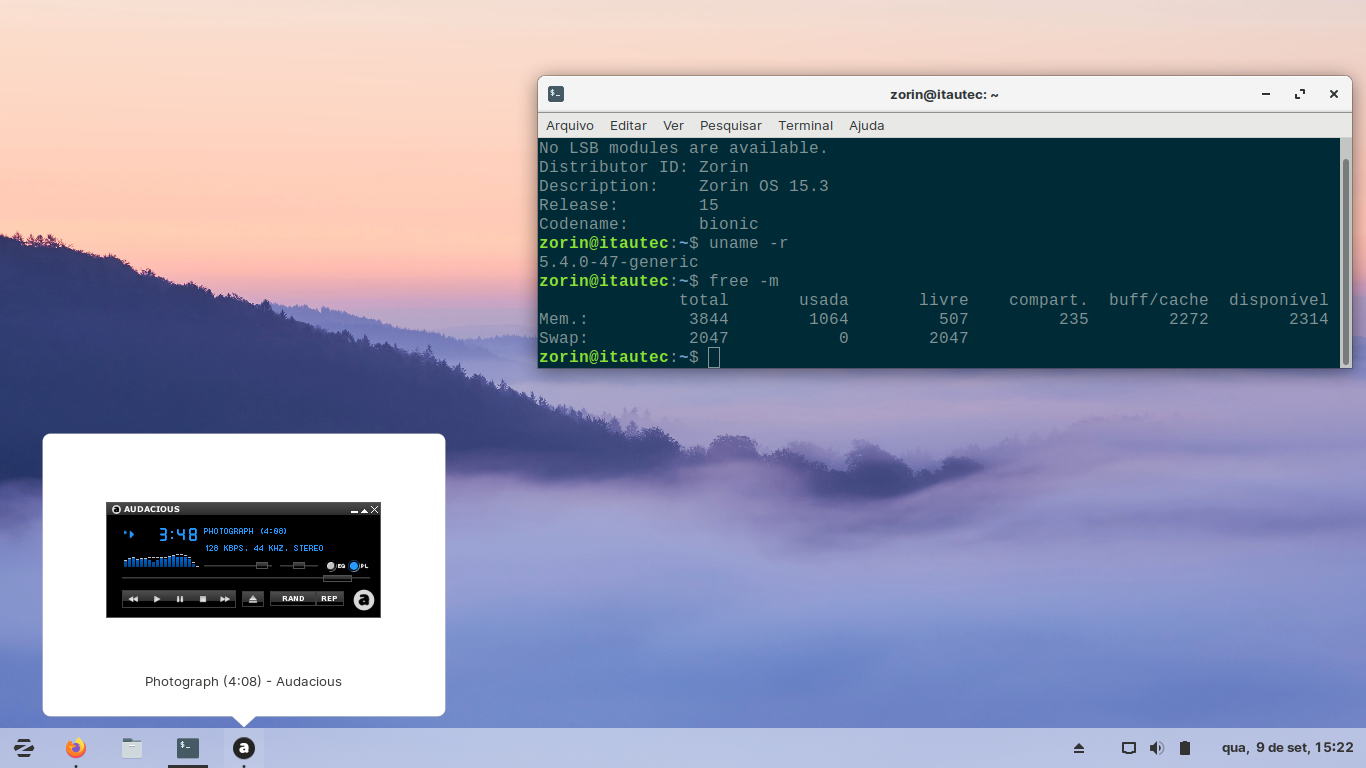Screen dimensions: 1366x768
Task: Click the 'Zorin OS 15.3' description text
Action: 764,187
